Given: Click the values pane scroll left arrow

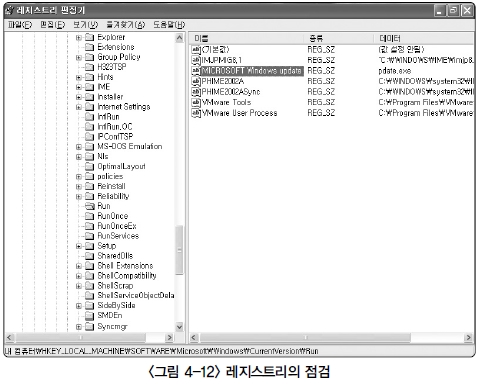Looking at the screenshot, I should [x=194, y=338].
